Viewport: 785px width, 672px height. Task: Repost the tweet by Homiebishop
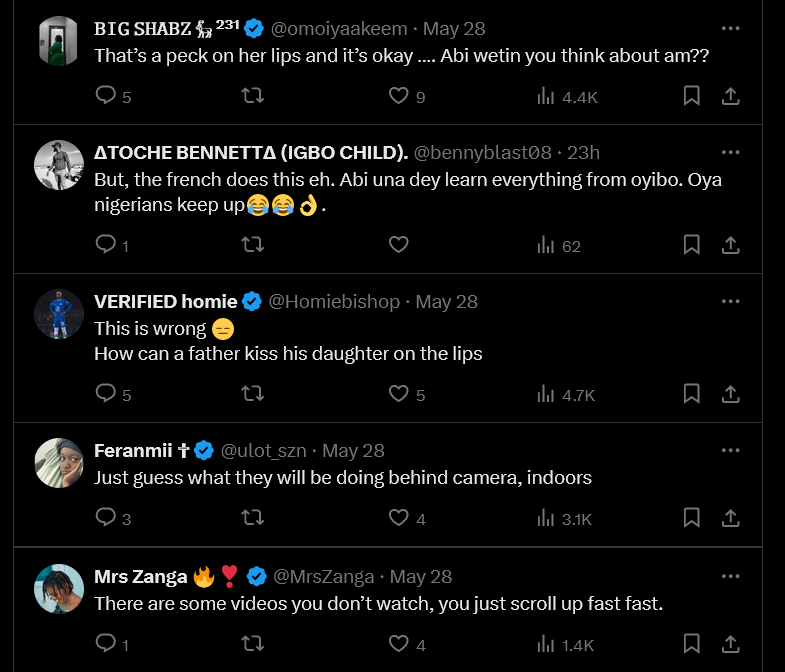pos(253,394)
